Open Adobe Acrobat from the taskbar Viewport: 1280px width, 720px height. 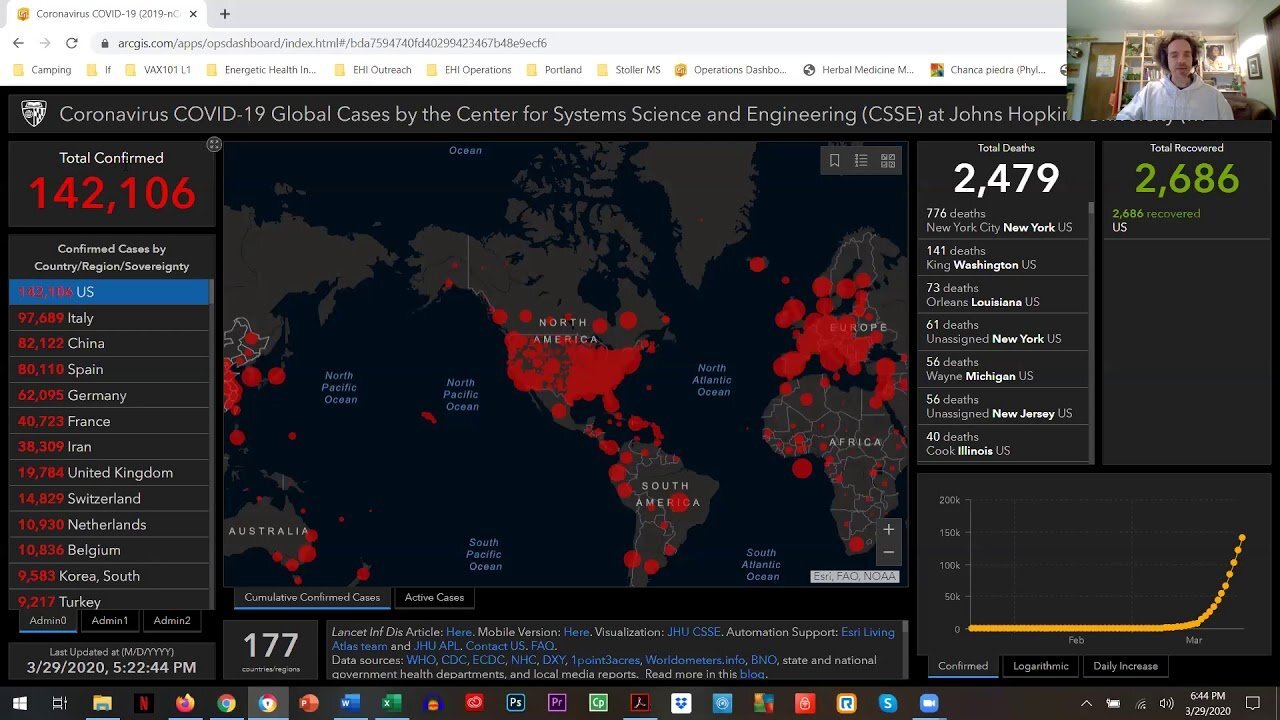coord(640,703)
